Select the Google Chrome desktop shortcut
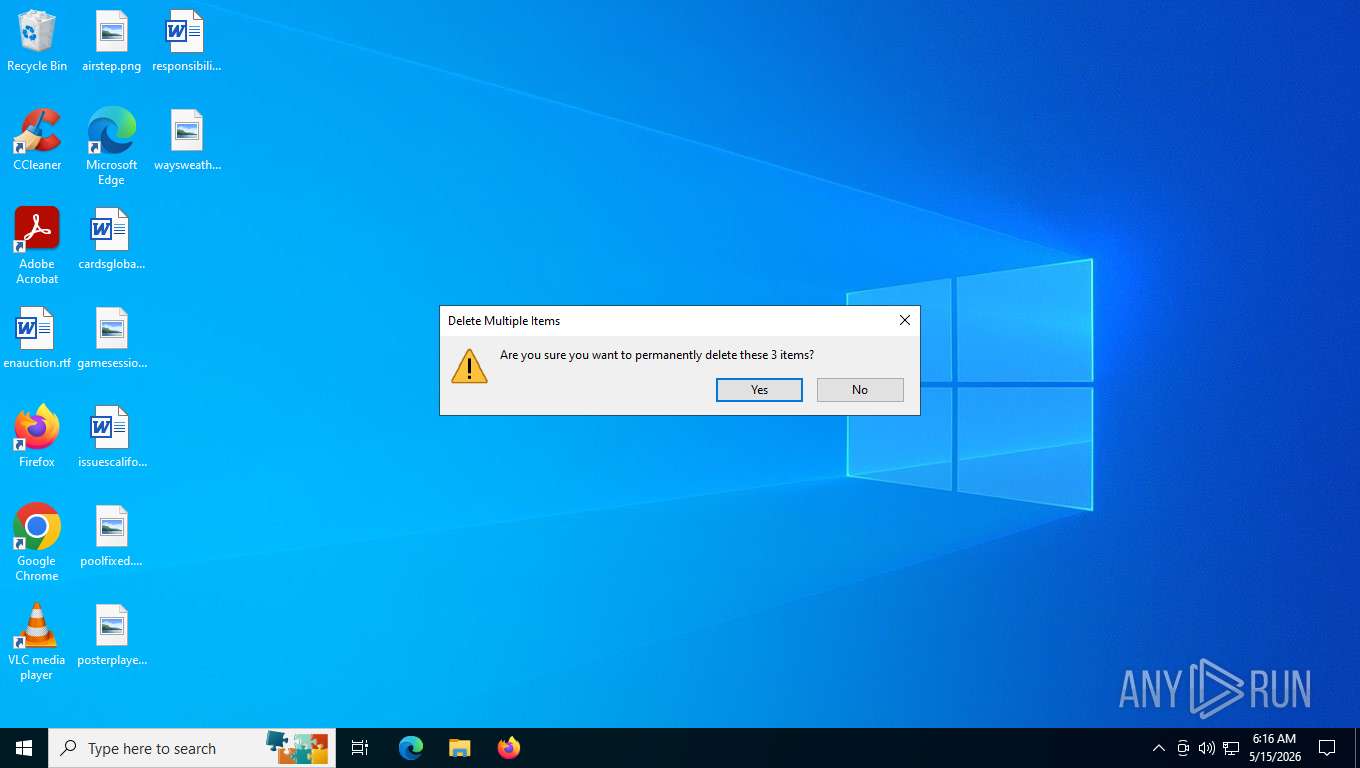This screenshot has height=768, width=1360. (x=37, y=543)
